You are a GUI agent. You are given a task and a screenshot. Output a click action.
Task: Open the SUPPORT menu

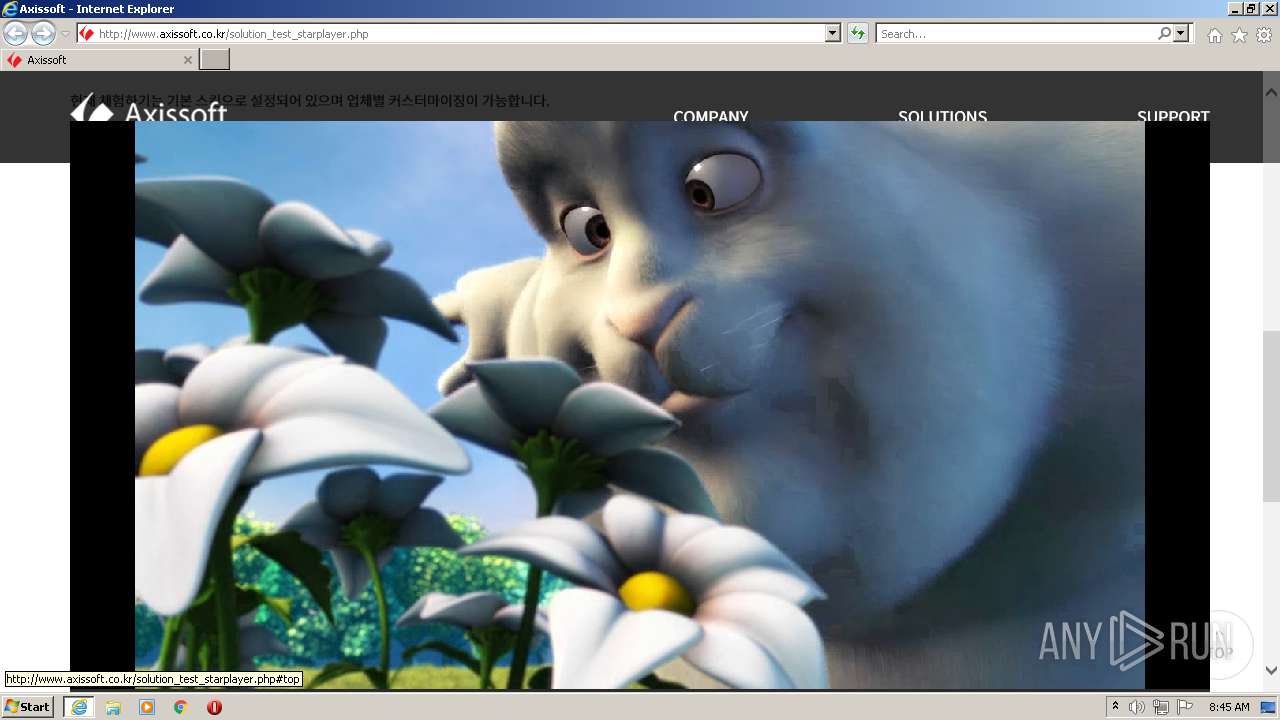1173,116
